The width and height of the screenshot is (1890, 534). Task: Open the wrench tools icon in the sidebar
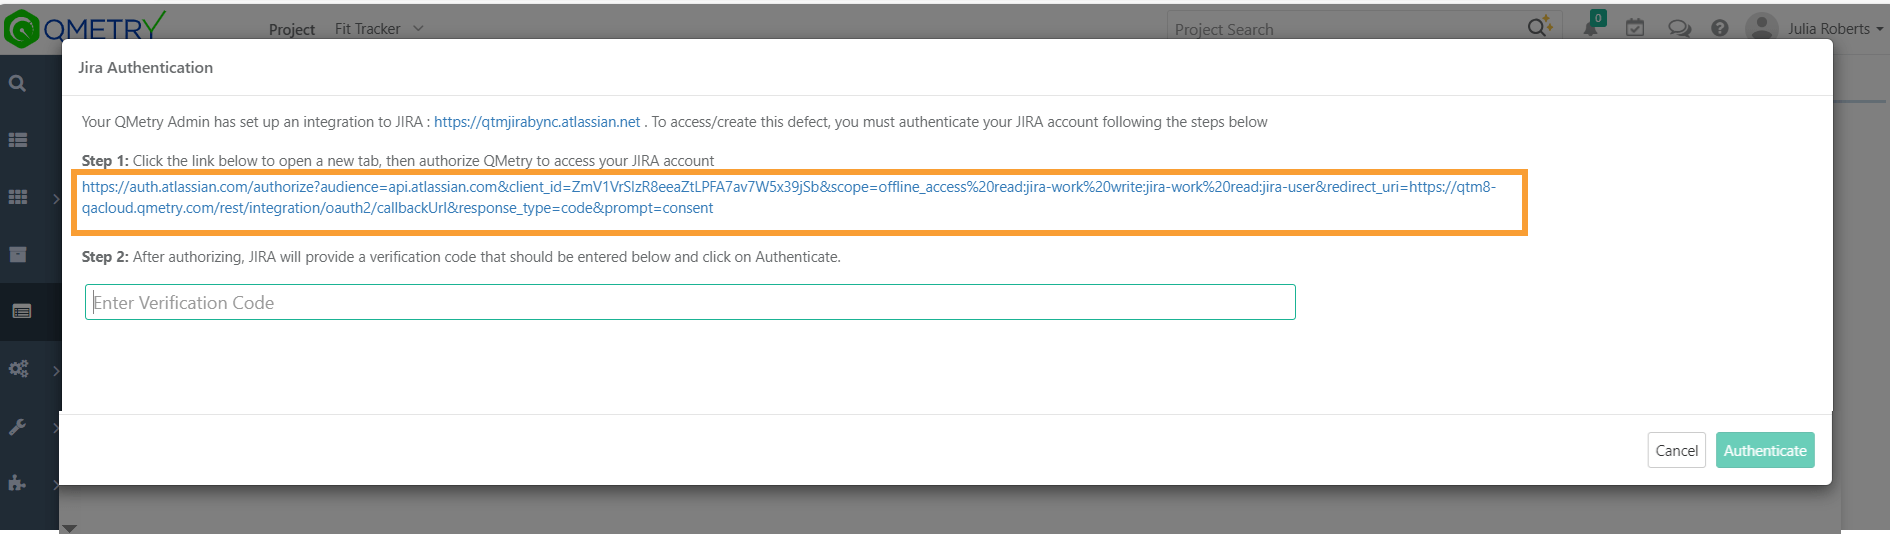coord(18,427)
